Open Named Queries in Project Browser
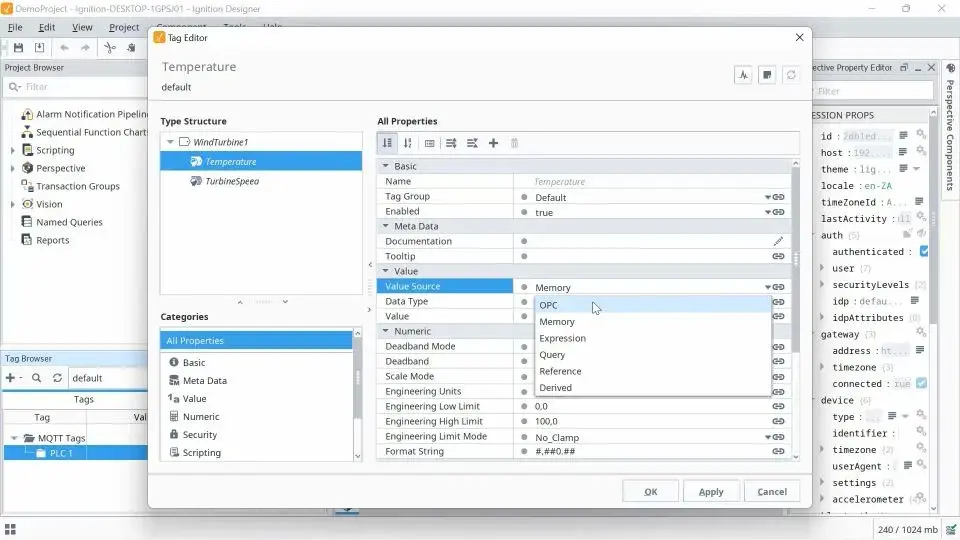Screen dimensions: 960x540 coord(69,222)
